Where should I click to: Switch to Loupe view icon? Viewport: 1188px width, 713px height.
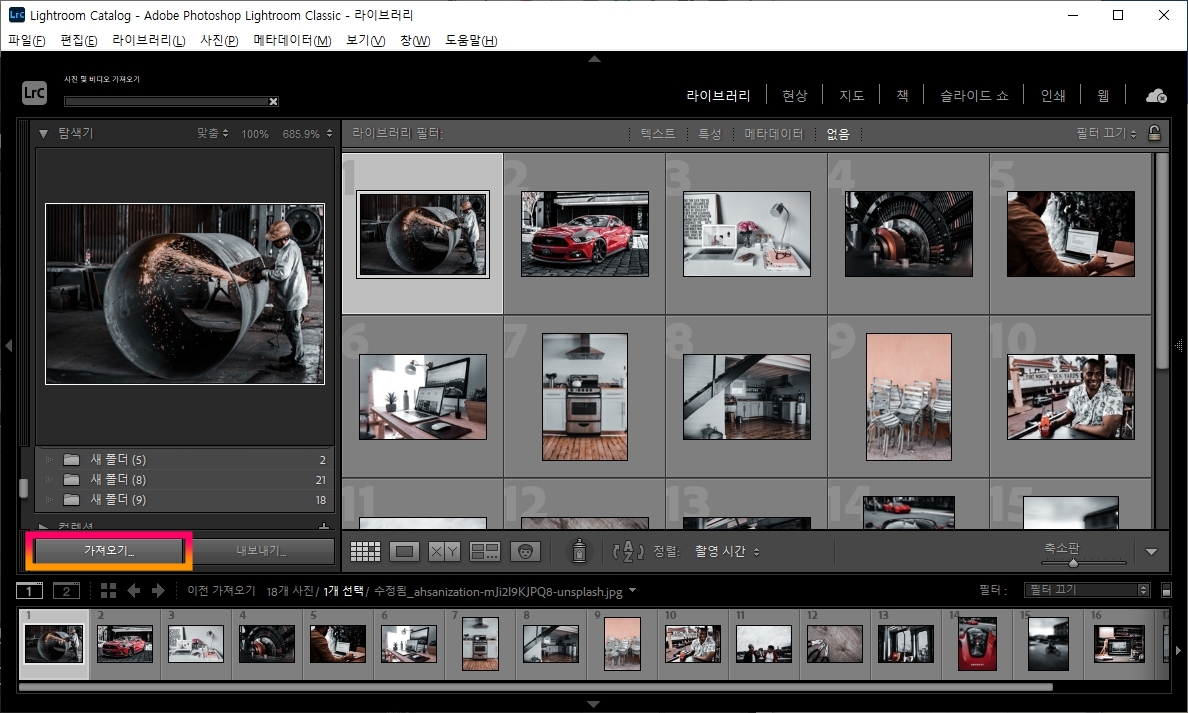click(405, 552)
